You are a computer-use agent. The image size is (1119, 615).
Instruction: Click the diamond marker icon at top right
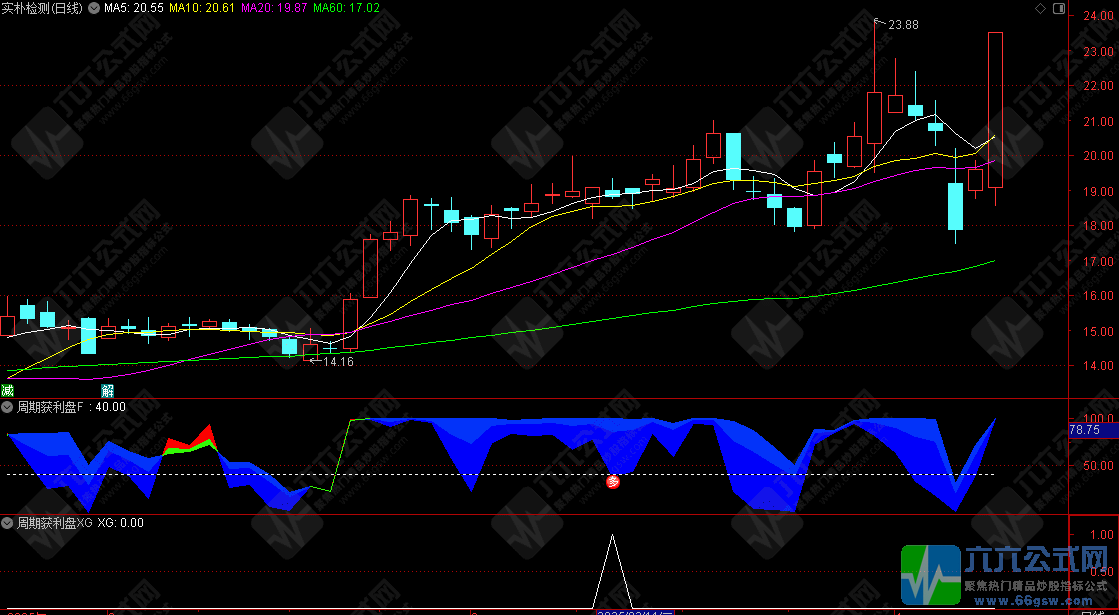point(1040,8)
